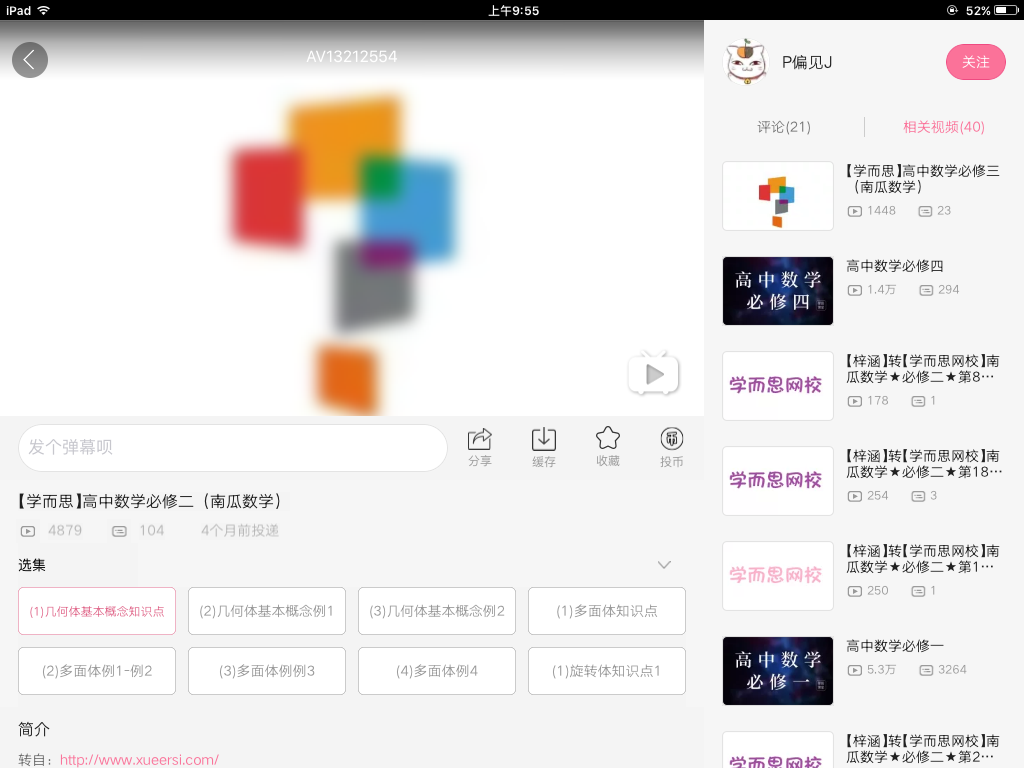This screenshot has width=1024, height=768.
Task: Select episode (1)几何体基本概念知识点
Action: 97,611
